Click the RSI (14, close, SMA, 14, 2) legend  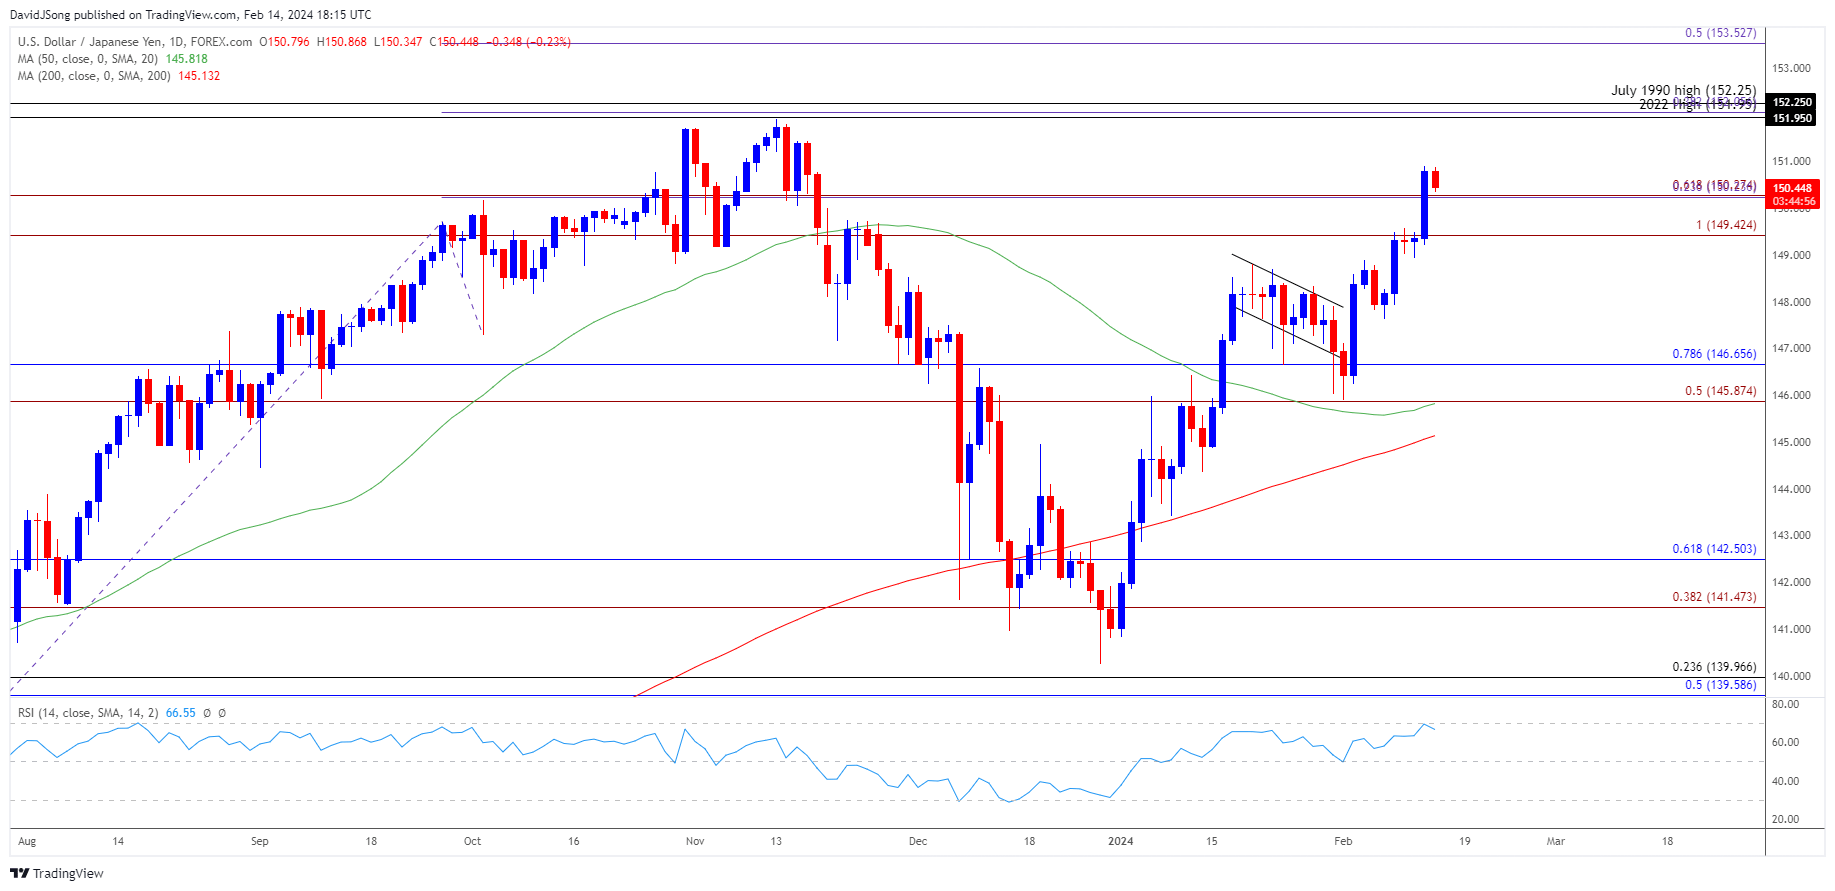[x=88, y=713]
